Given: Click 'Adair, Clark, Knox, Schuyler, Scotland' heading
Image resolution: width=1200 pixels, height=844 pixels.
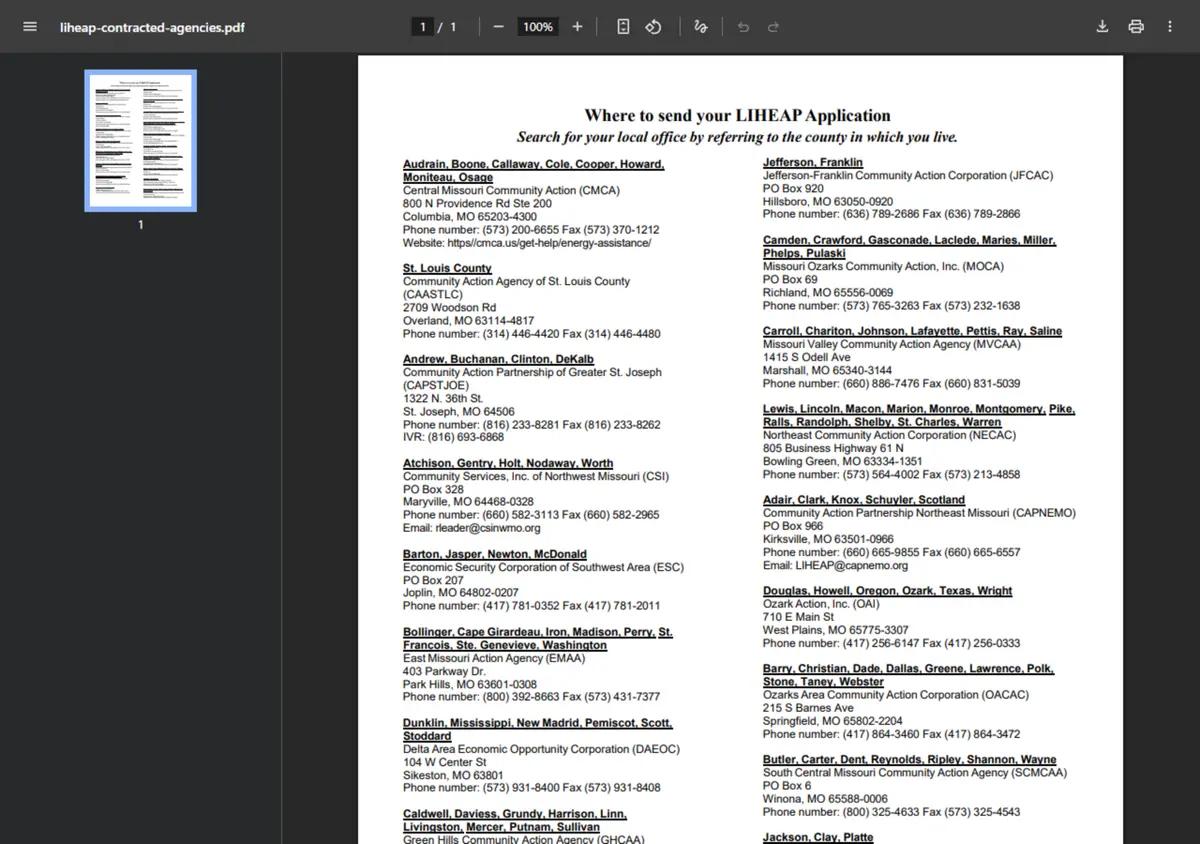Looking at the screenshot, I should (864, 500).
